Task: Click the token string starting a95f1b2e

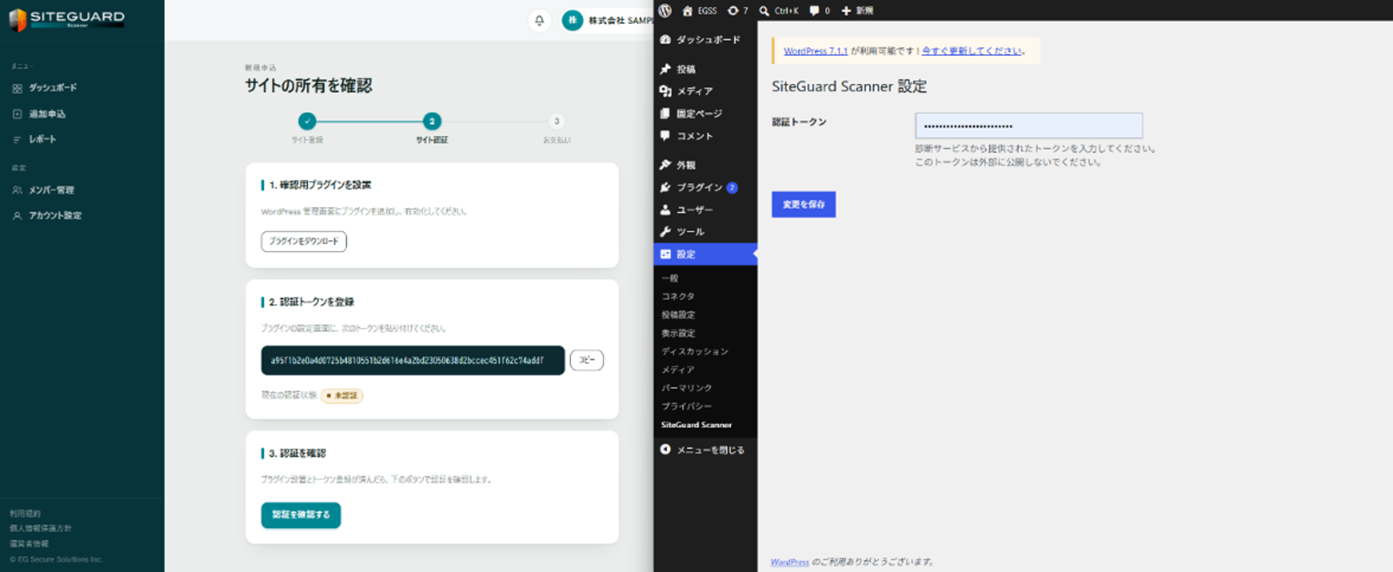Action: (407, 360)
